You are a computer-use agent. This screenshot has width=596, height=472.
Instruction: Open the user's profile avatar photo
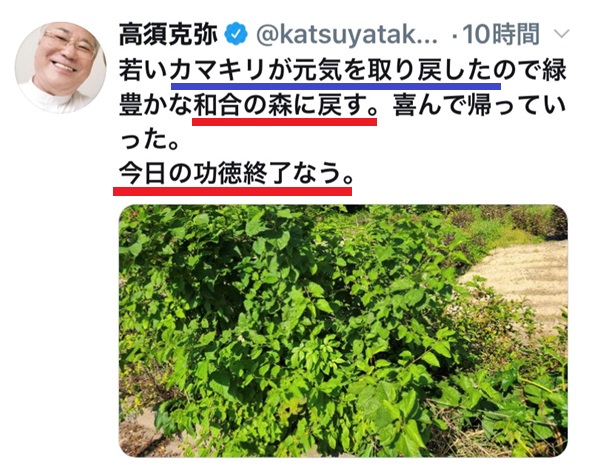[61, 68]
